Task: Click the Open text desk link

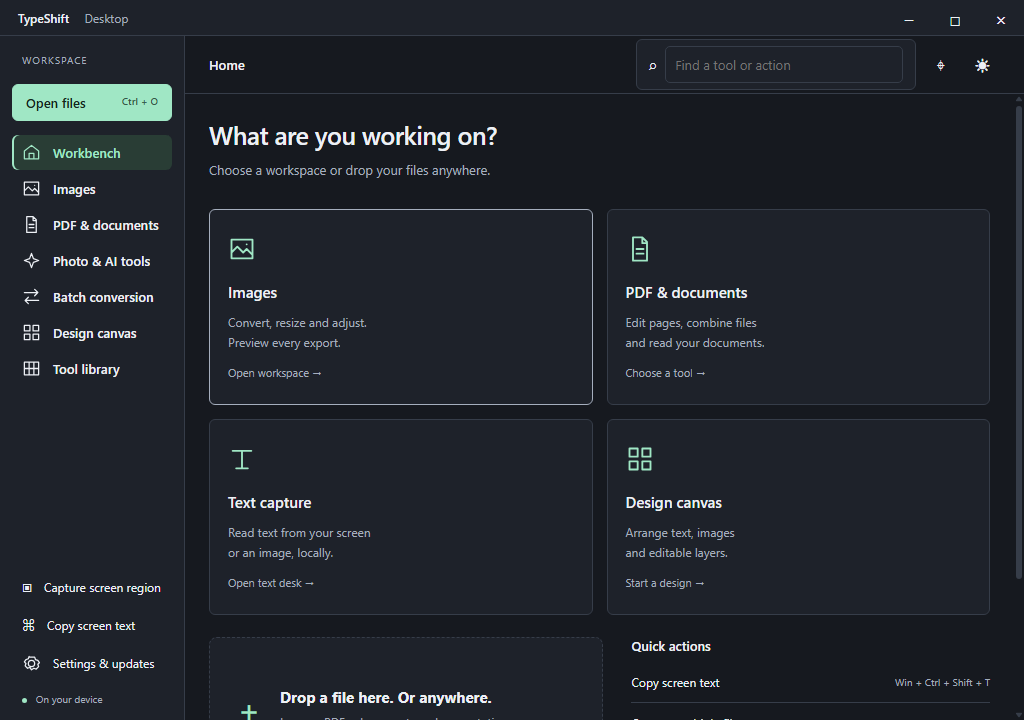Action: 270,583
